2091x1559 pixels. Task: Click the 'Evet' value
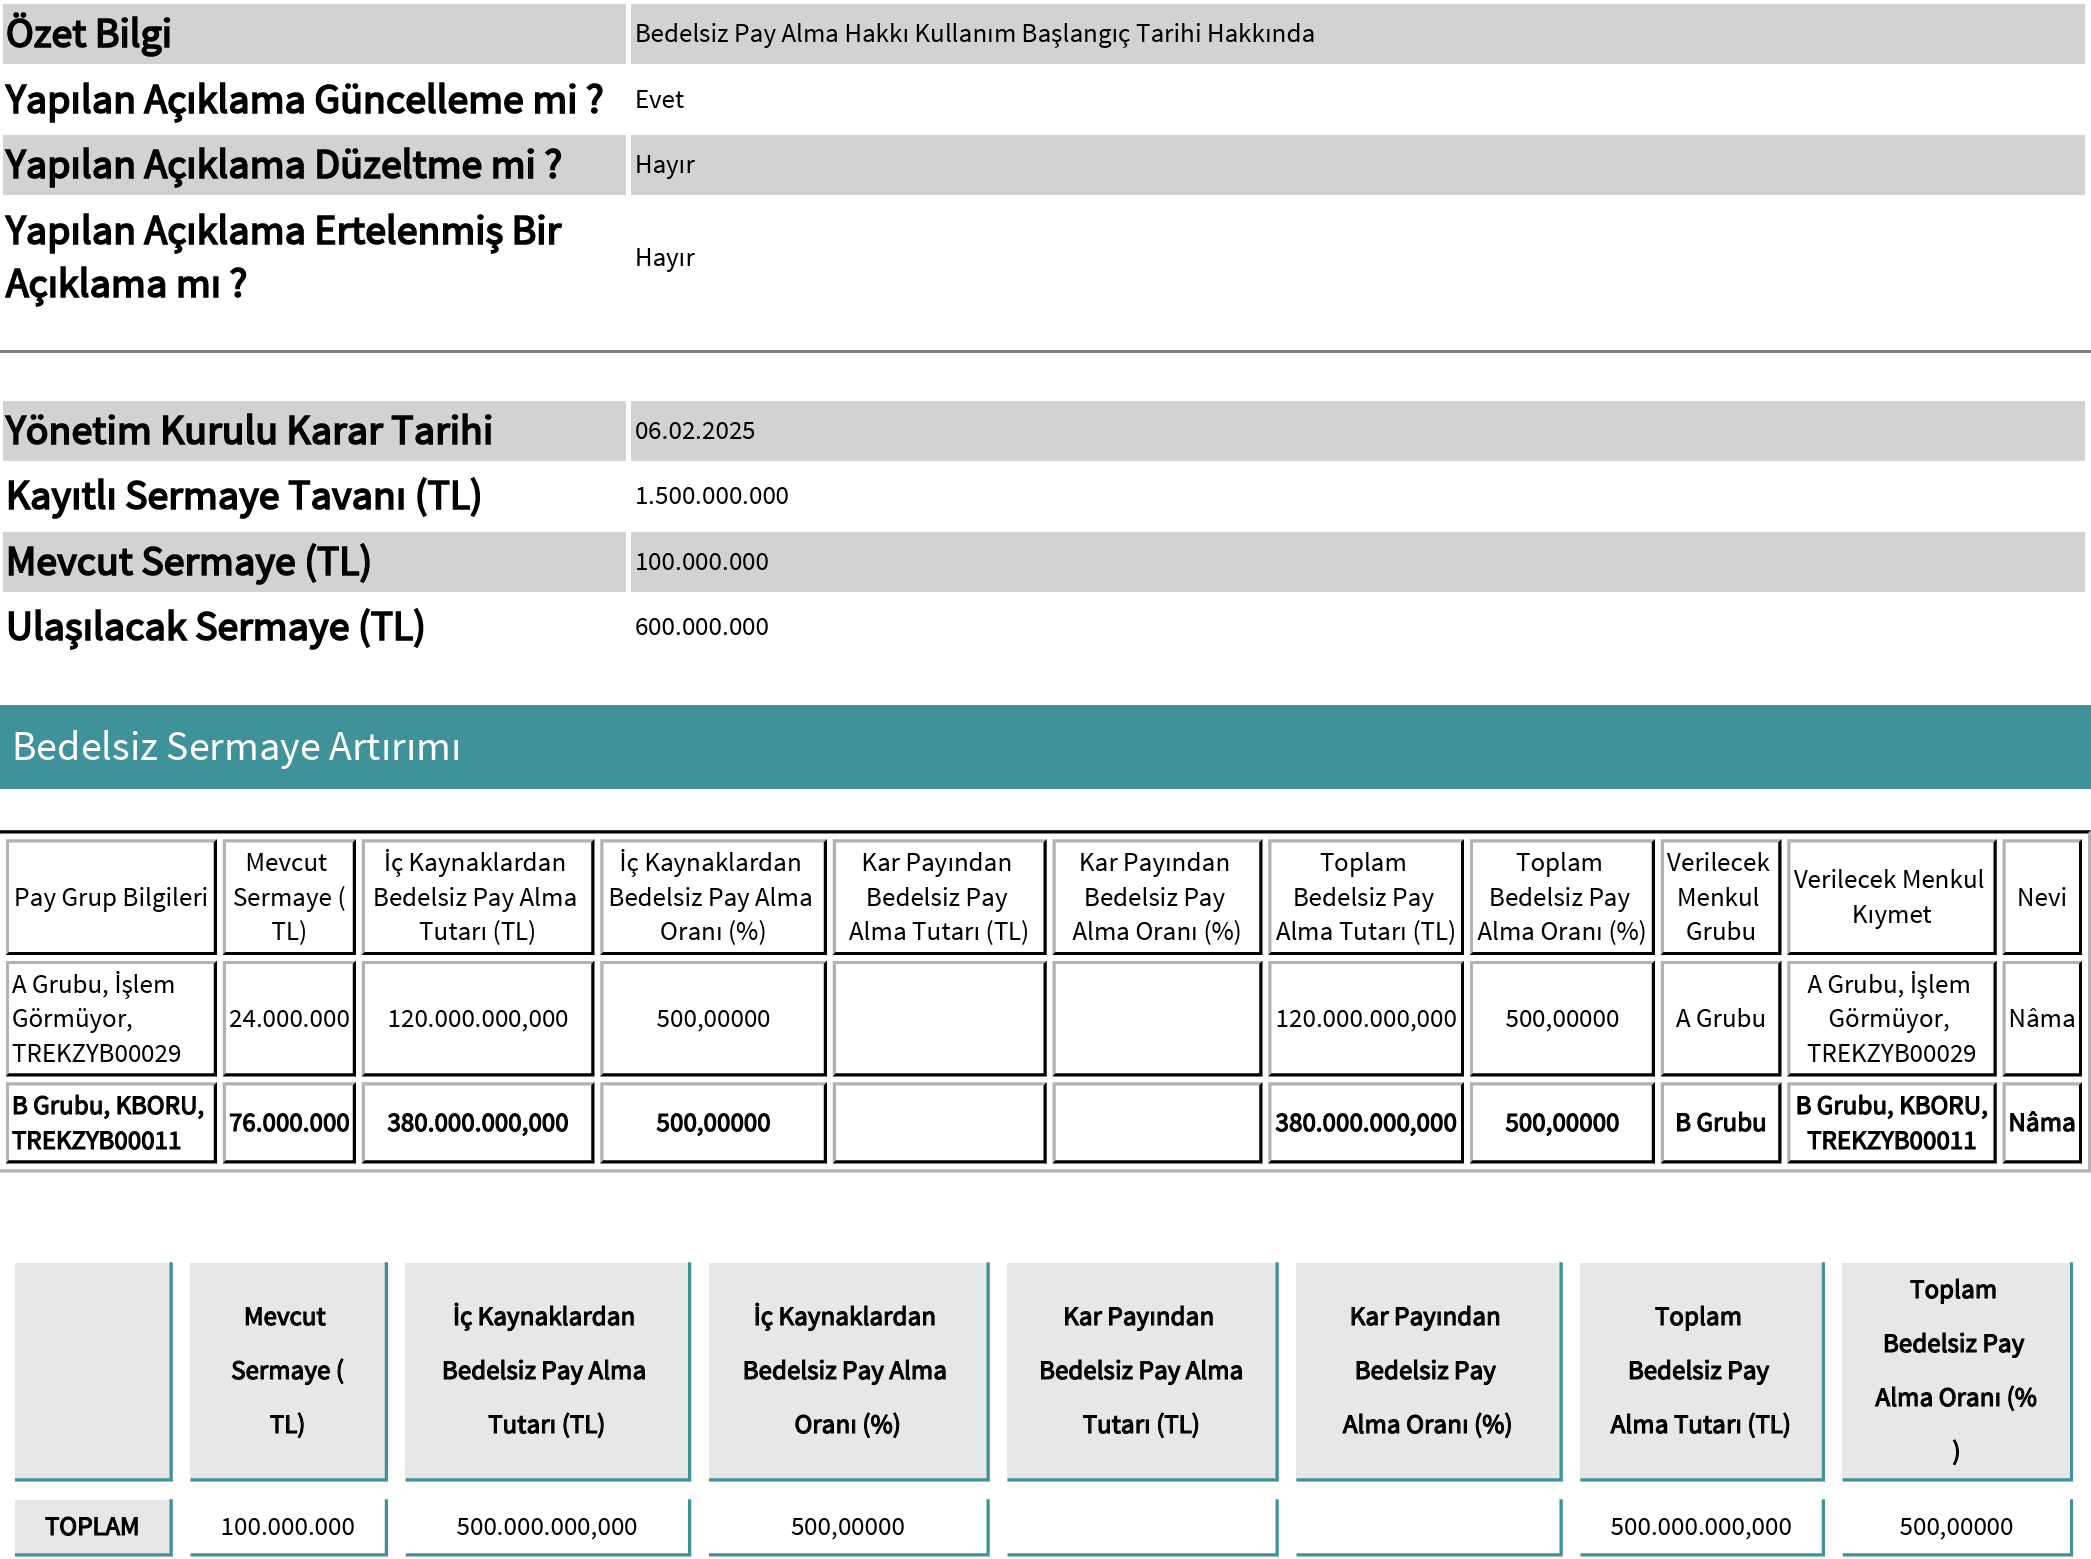pos(659,100)
